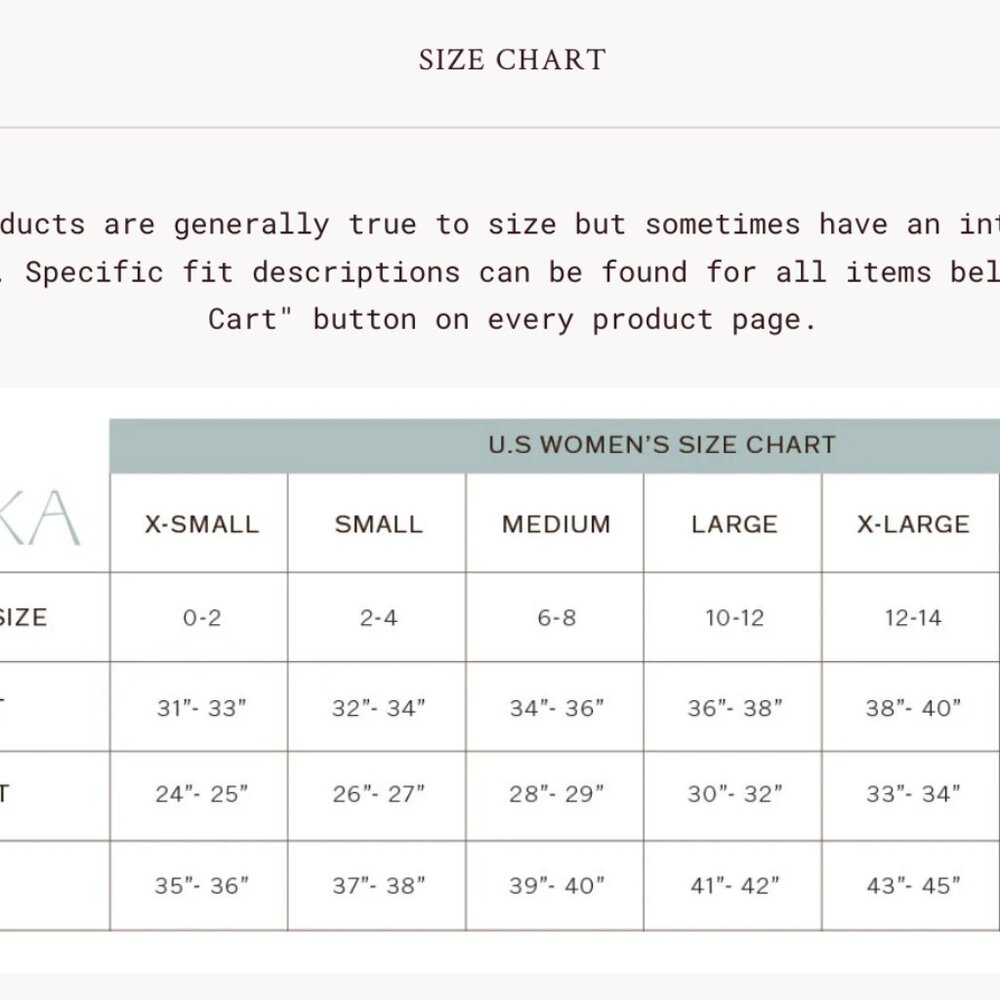
Task: Click the 35"- 36" hip measurement cell
Action: click(202, 885)
